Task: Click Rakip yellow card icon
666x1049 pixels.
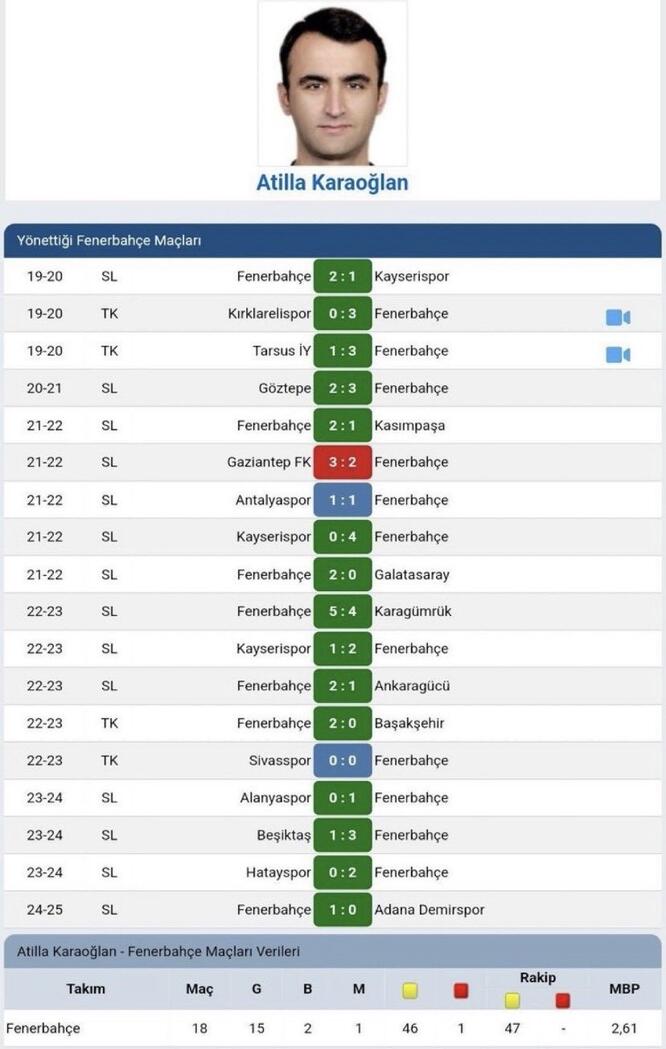Action: click(512, 1000)
